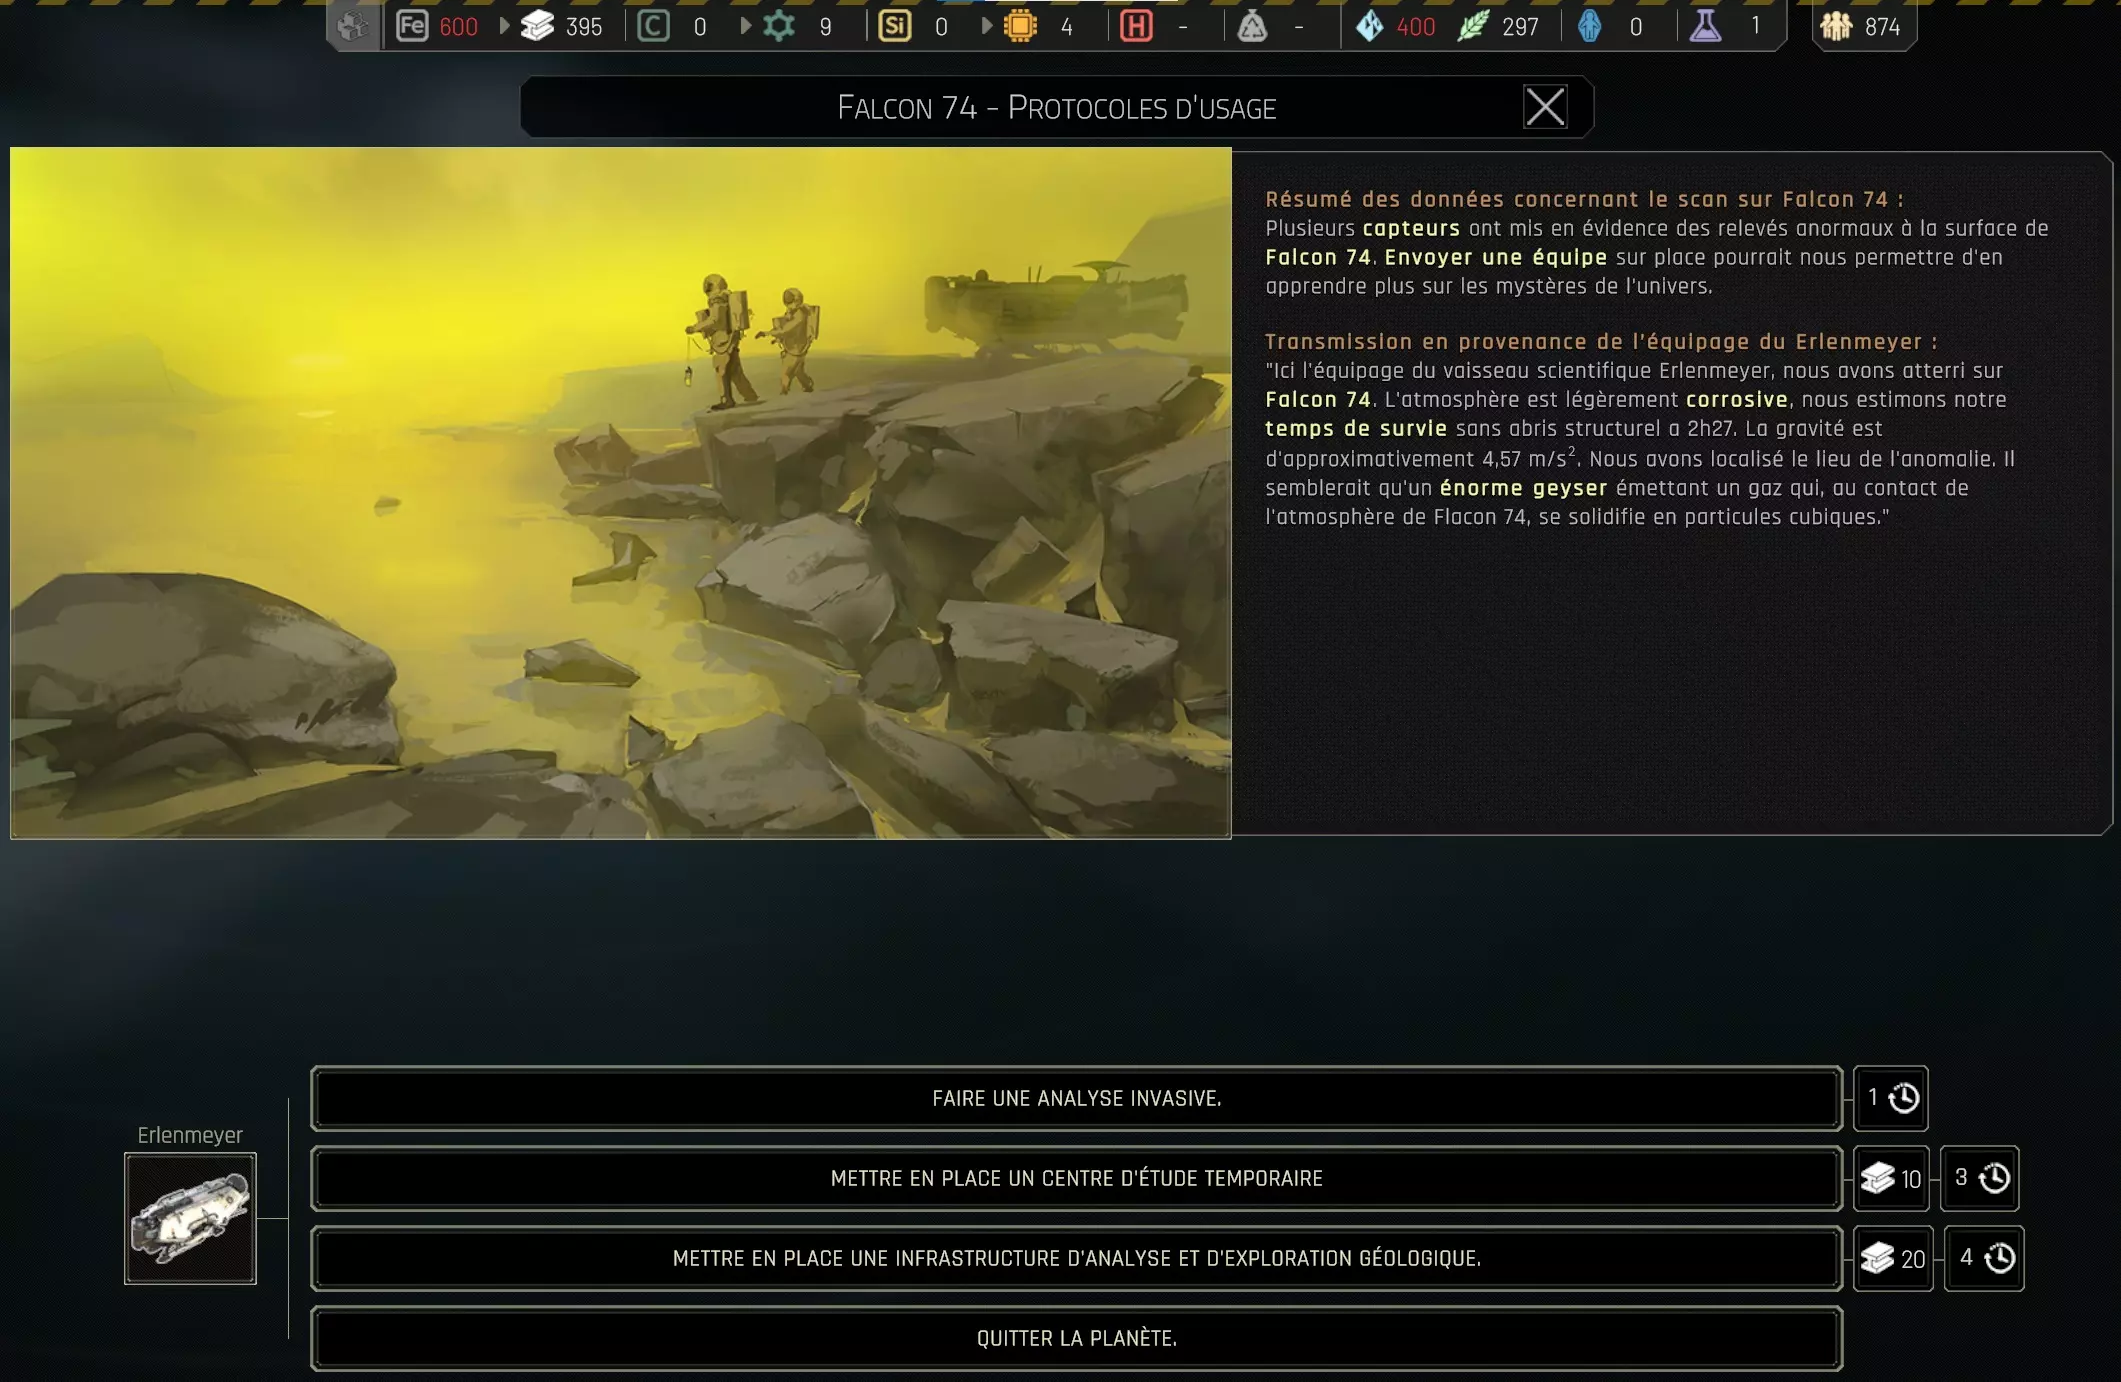2121x1382 pixels.
Task: Close the Falcon 74 protocols window
Action: [1544, 107]
